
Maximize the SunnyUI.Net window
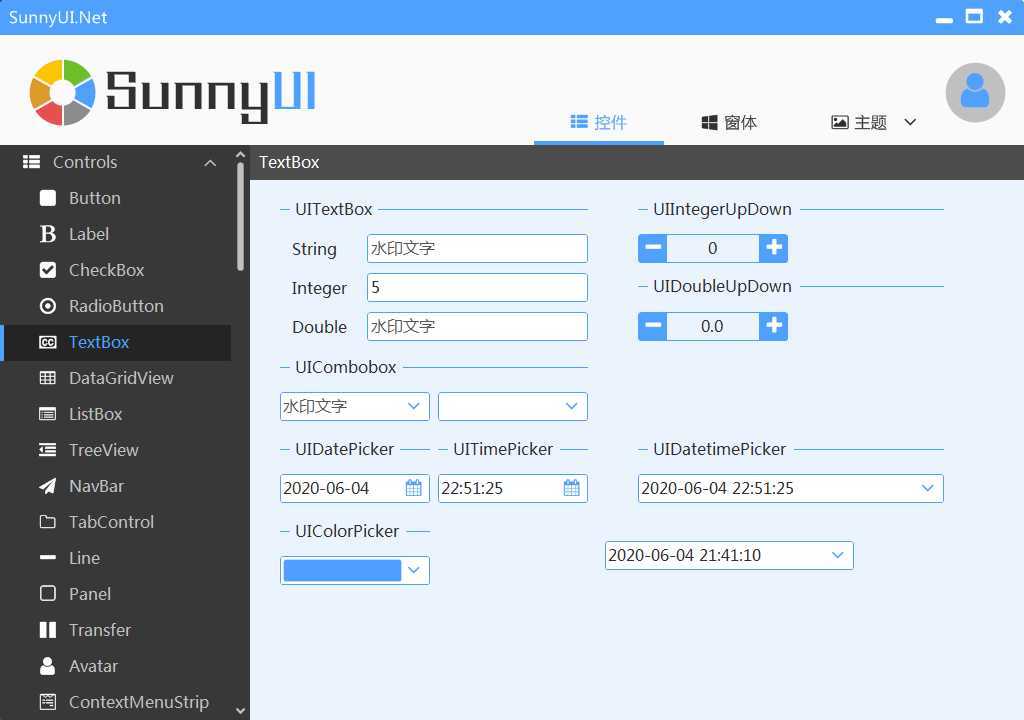tap(974, 16)
